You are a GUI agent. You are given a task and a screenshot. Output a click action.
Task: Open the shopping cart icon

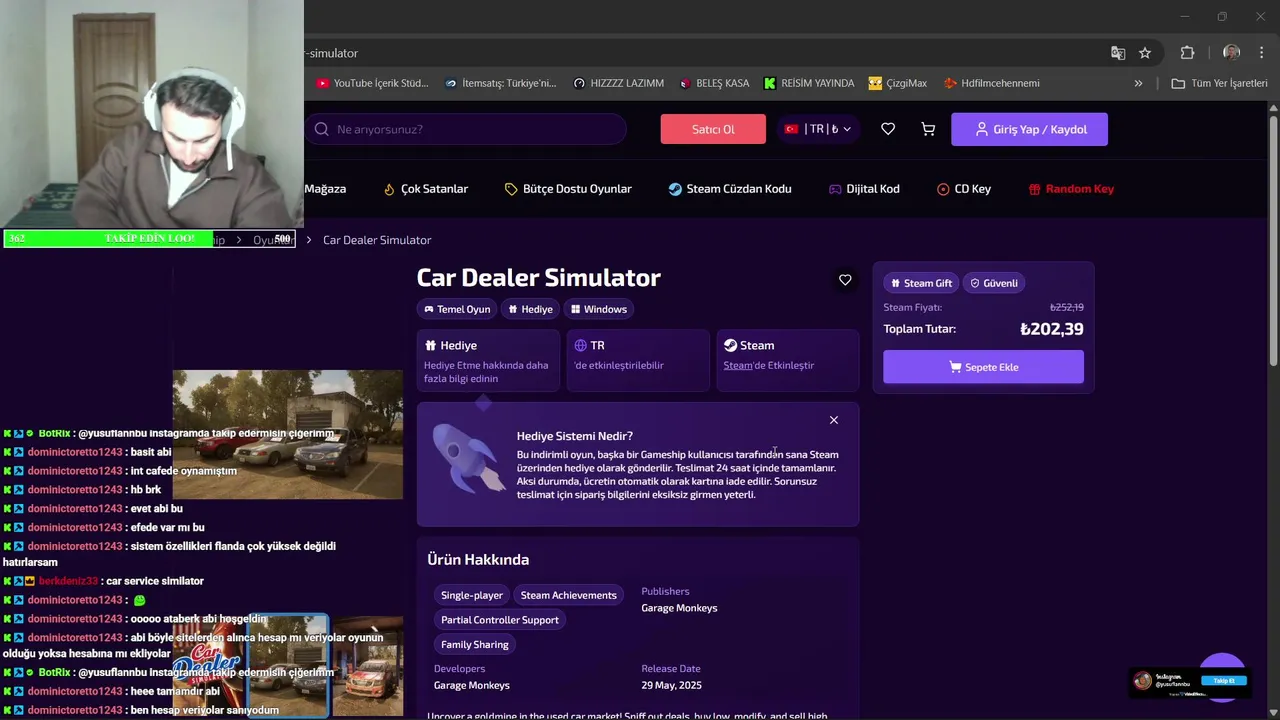point(928,129)
